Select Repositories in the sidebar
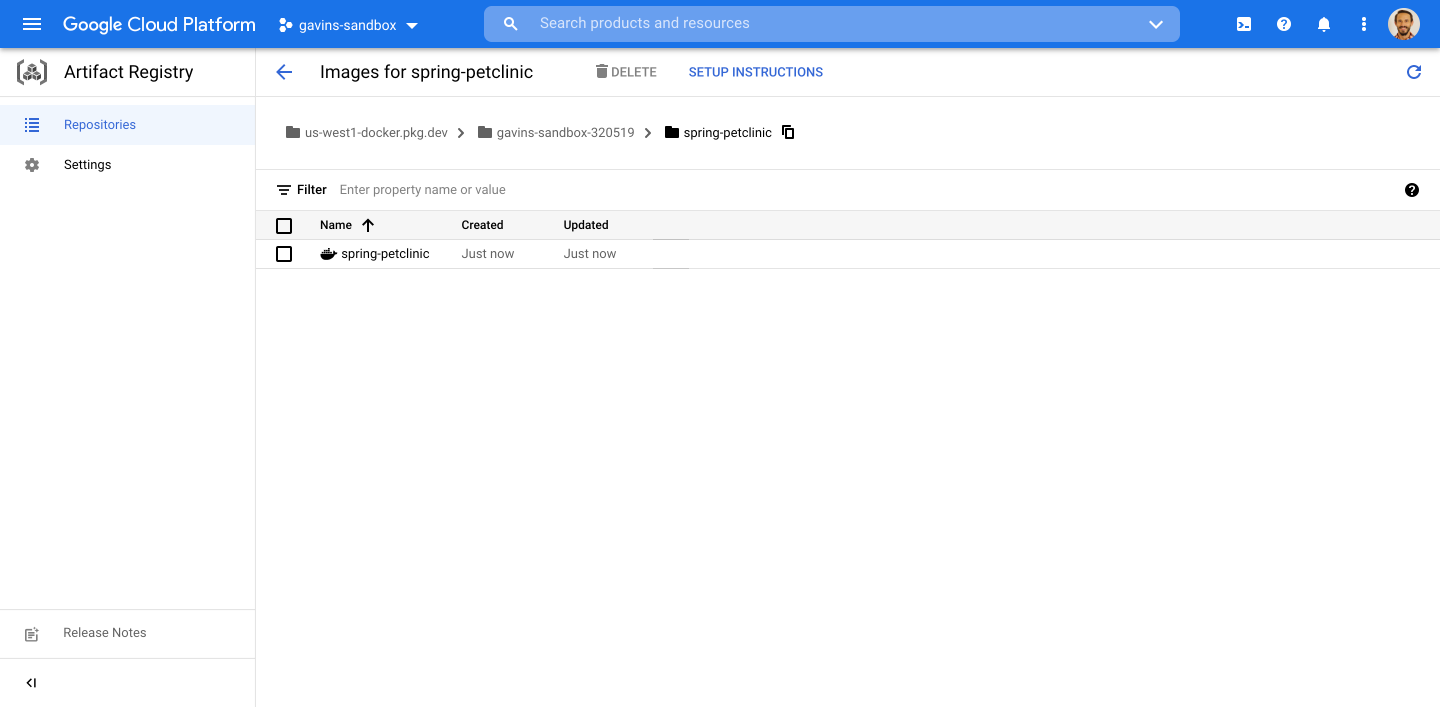The width and height of the screenshot is (1440, 707). (100, 124)
